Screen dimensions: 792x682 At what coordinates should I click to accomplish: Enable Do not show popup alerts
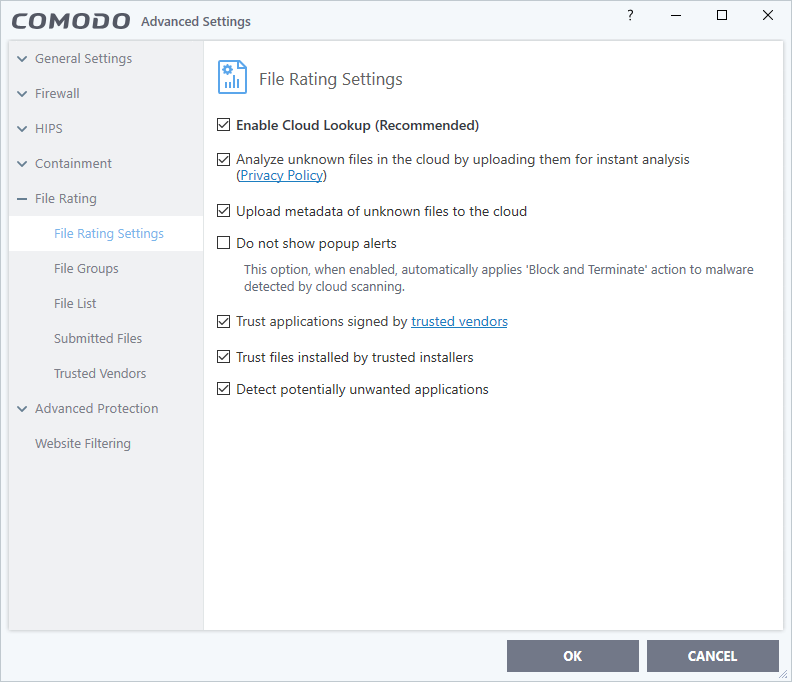pos(223,243)
